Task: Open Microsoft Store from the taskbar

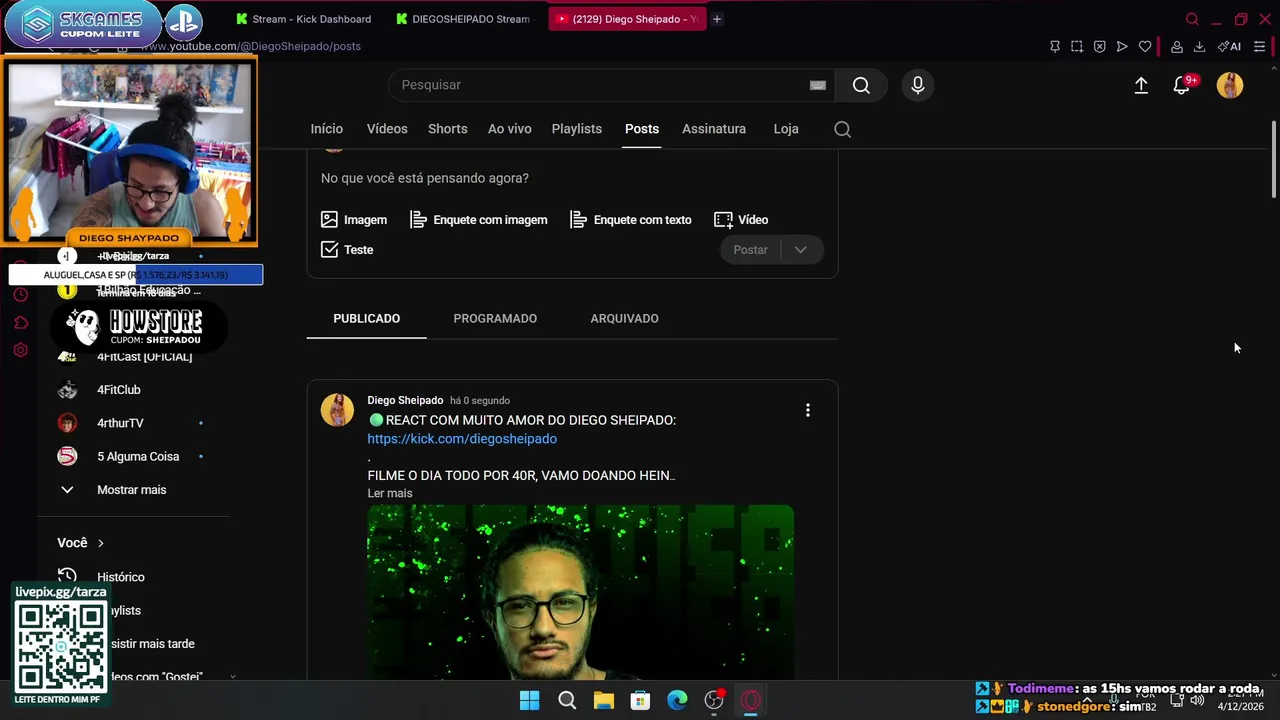Action: coord(640,700)
